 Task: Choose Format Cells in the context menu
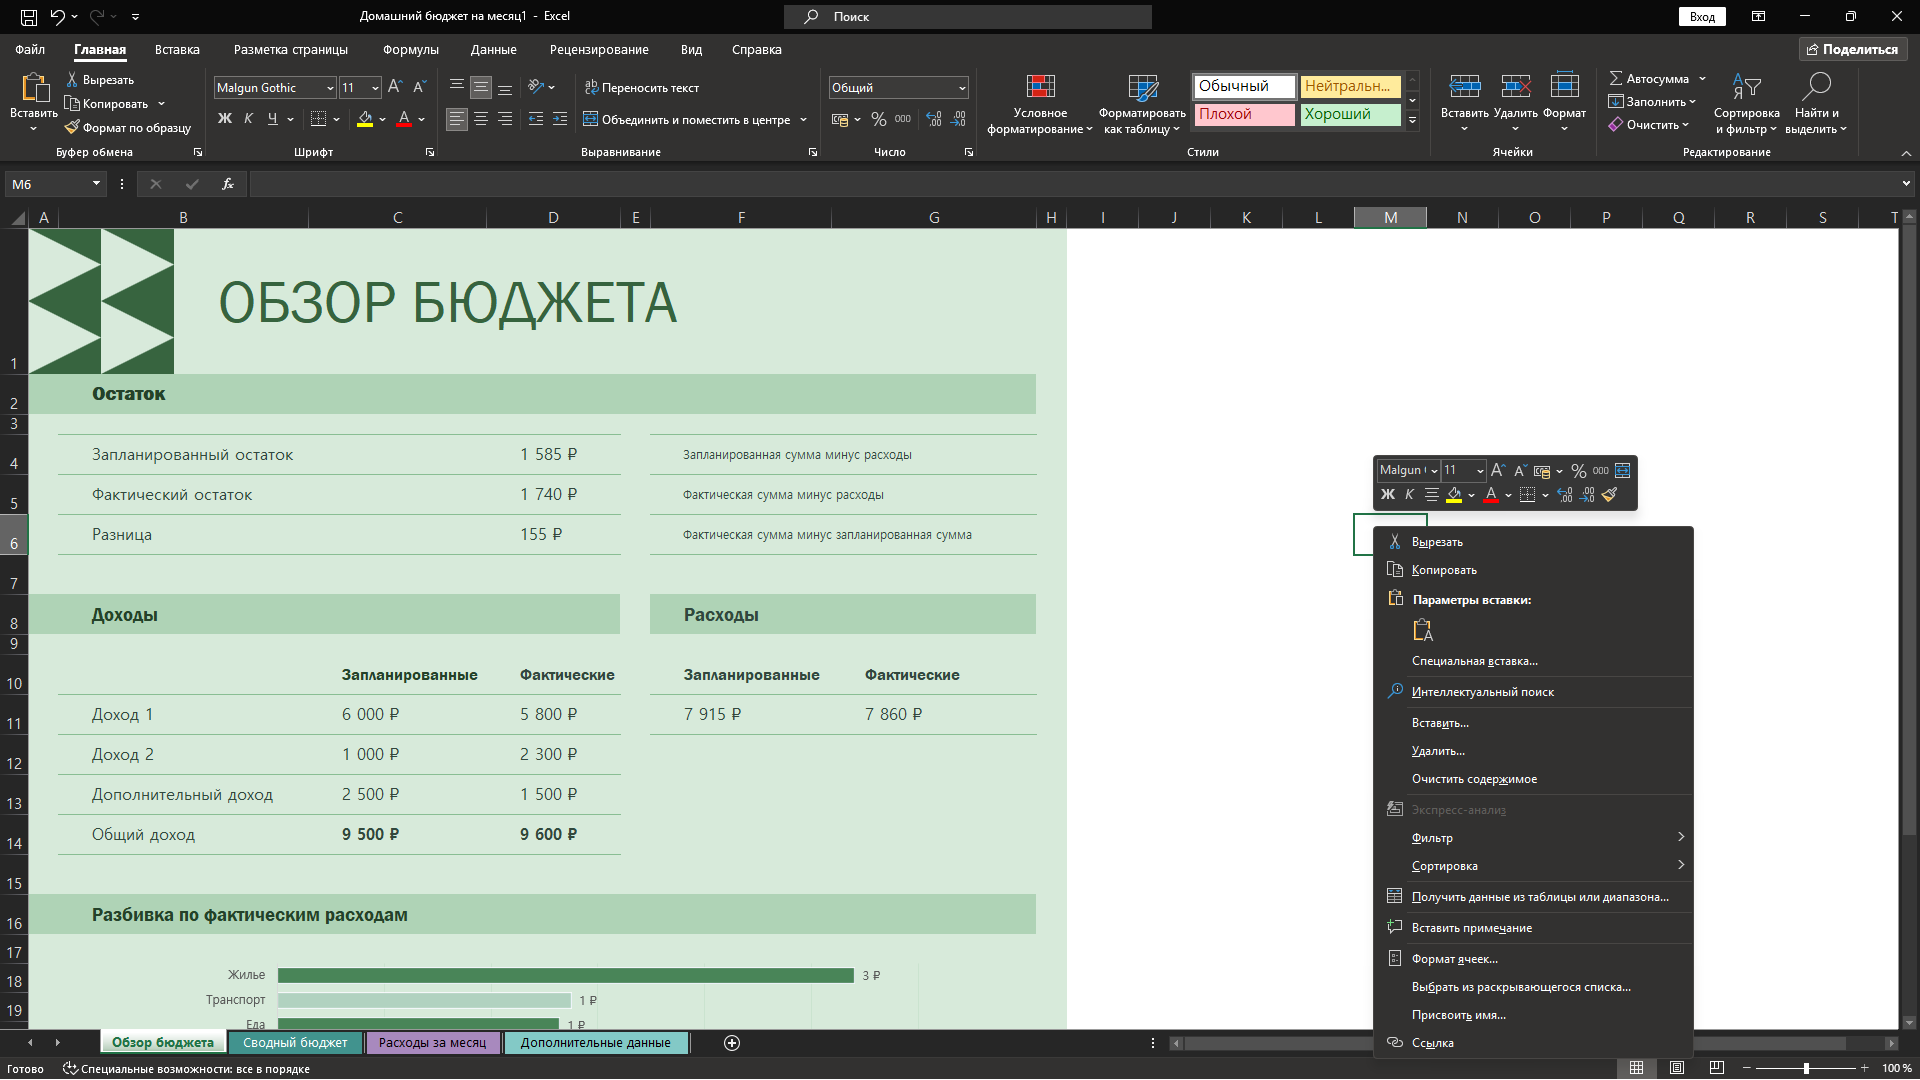coord(1454,959)
